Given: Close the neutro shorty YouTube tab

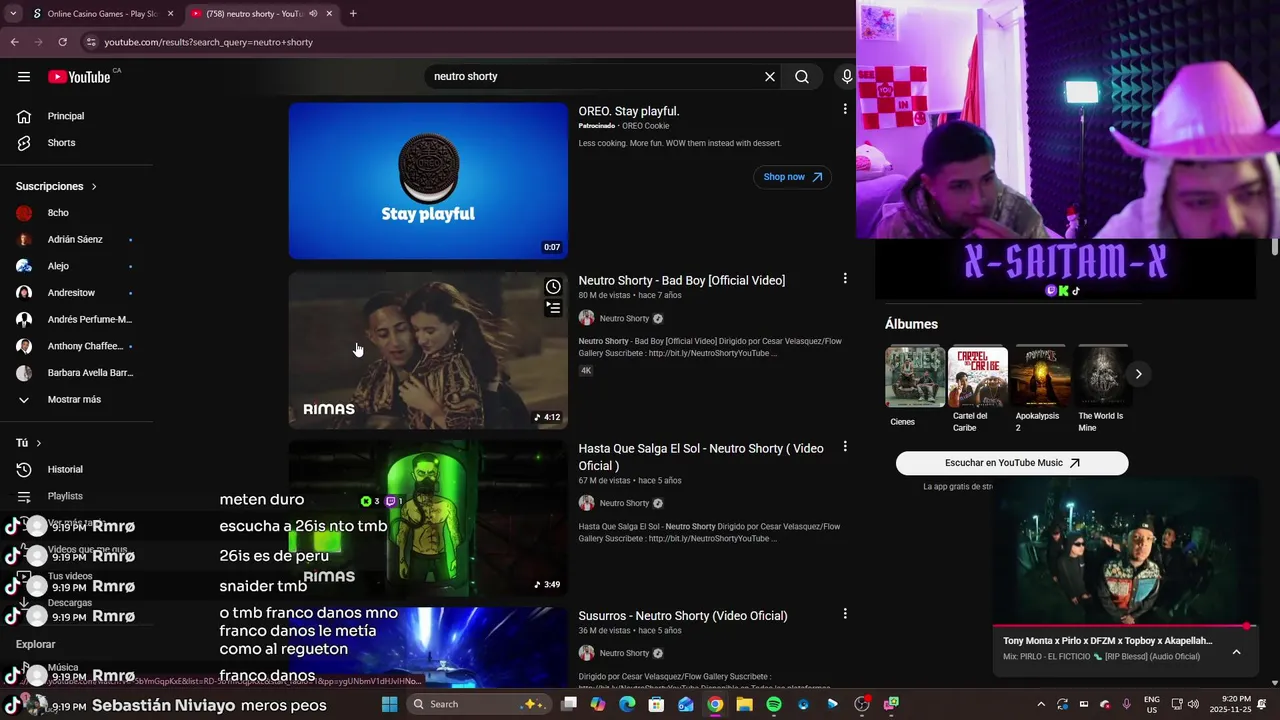Looking at the screenshot, I should (x=330, y=14).
